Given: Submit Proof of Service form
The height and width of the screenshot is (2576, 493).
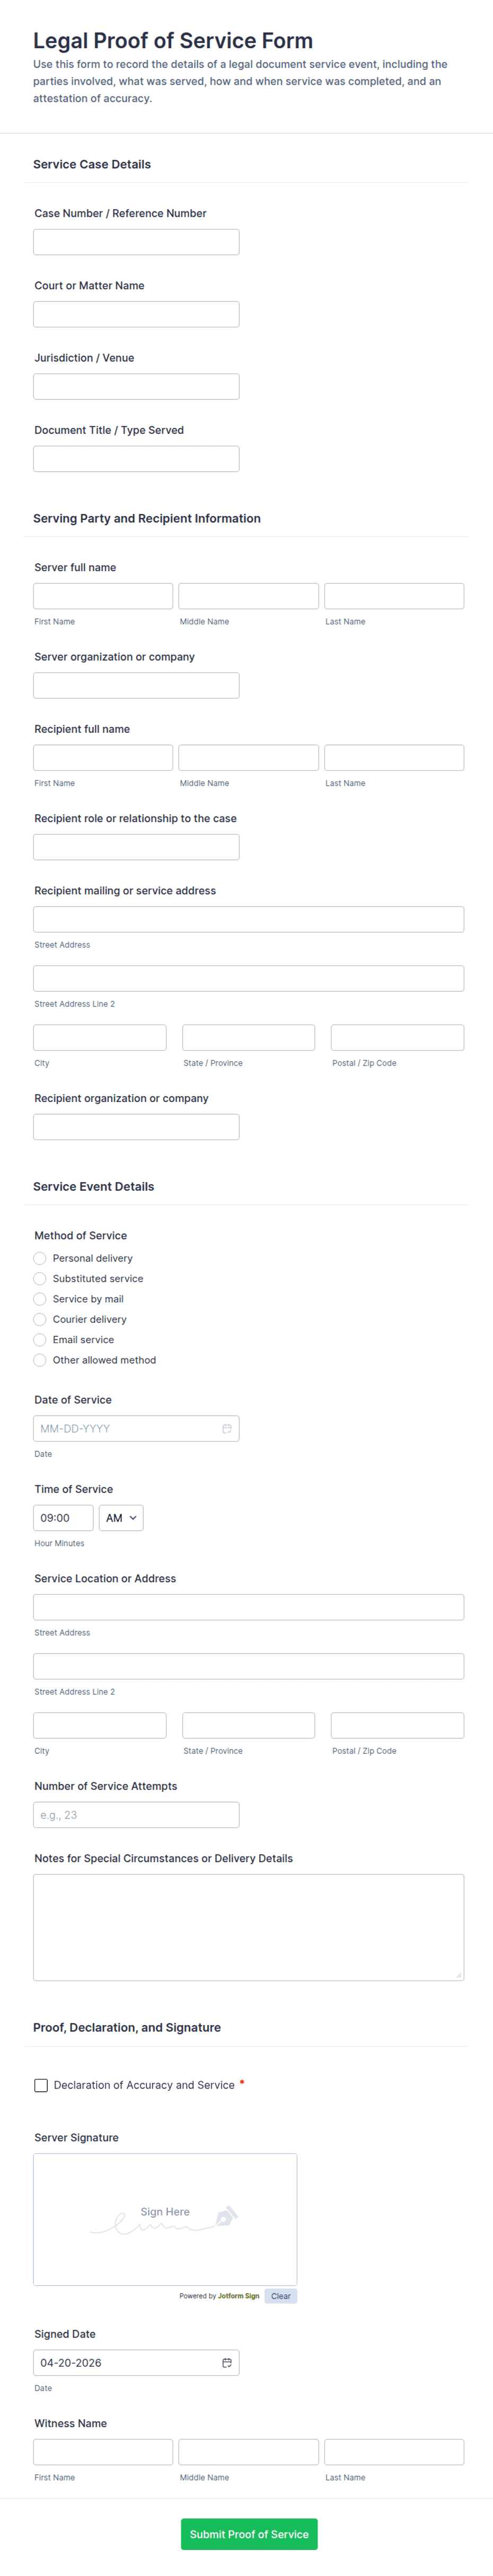Looking at the screenshot, I should (x=249, y=2533).
